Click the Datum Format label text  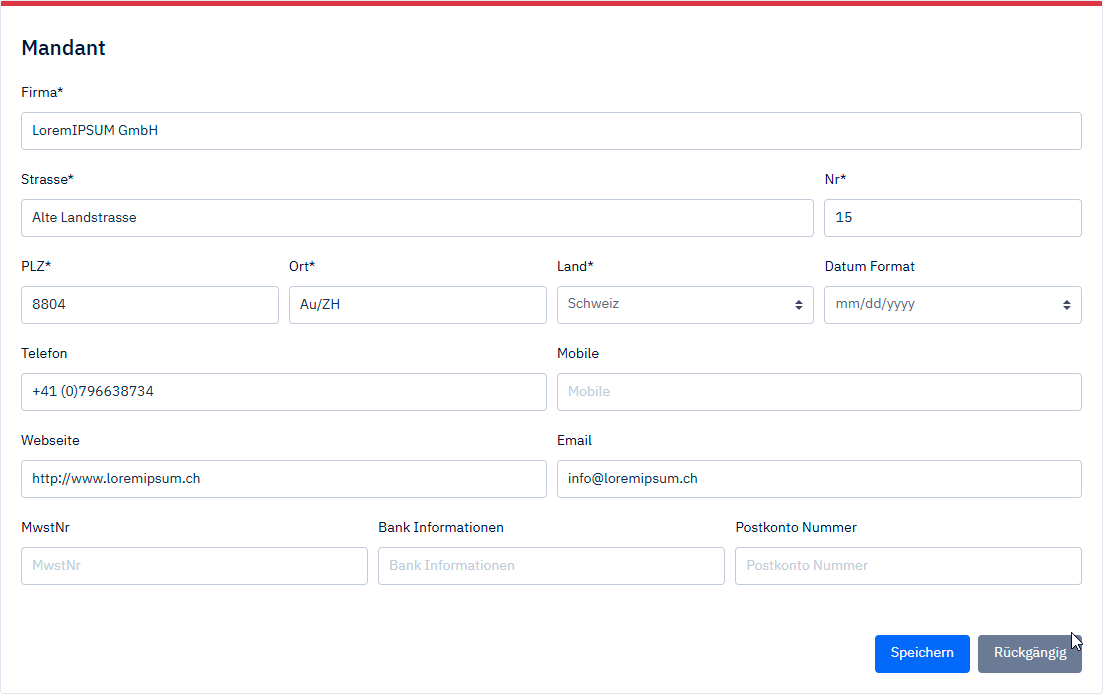[869, 267]
